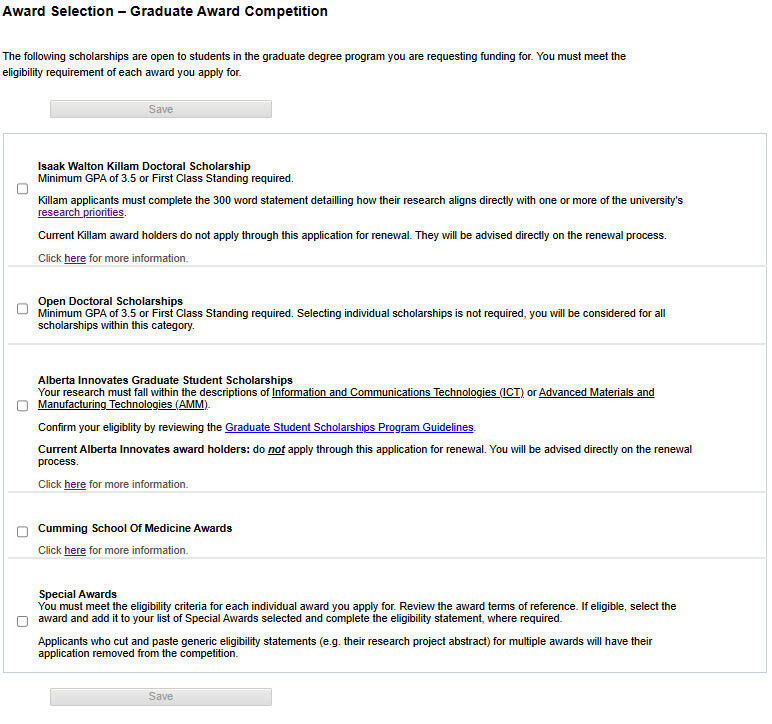Open the Graduate Student Scholarships Program Guidelines link
772x724 pixels.
pos(349,428)
